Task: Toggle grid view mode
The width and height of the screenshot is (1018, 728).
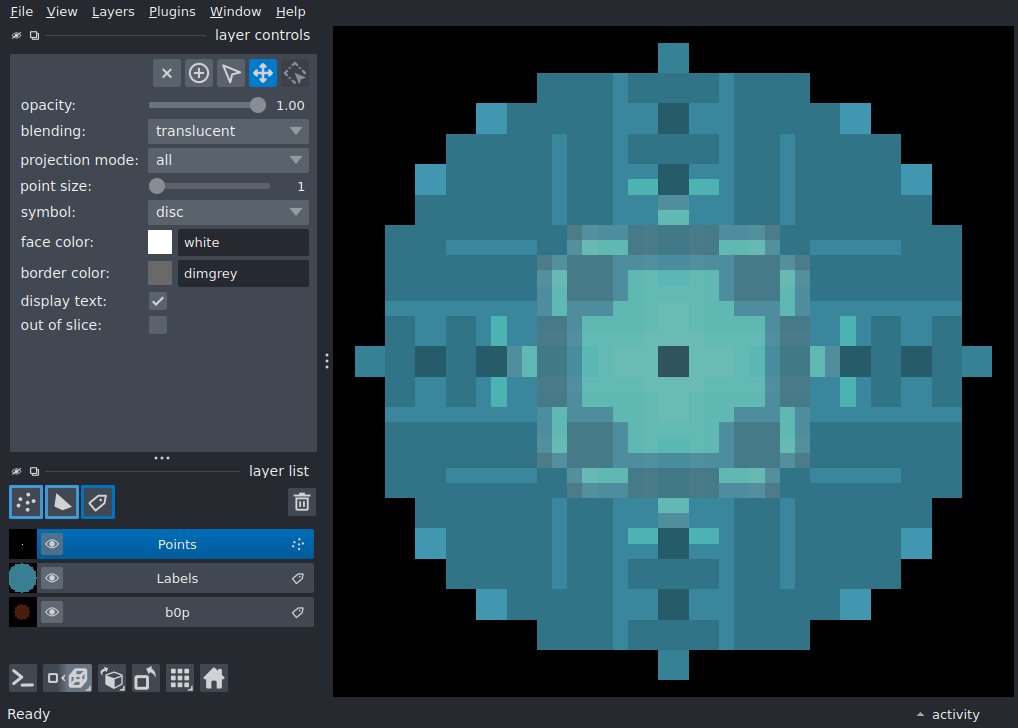Action: [180, 679]
